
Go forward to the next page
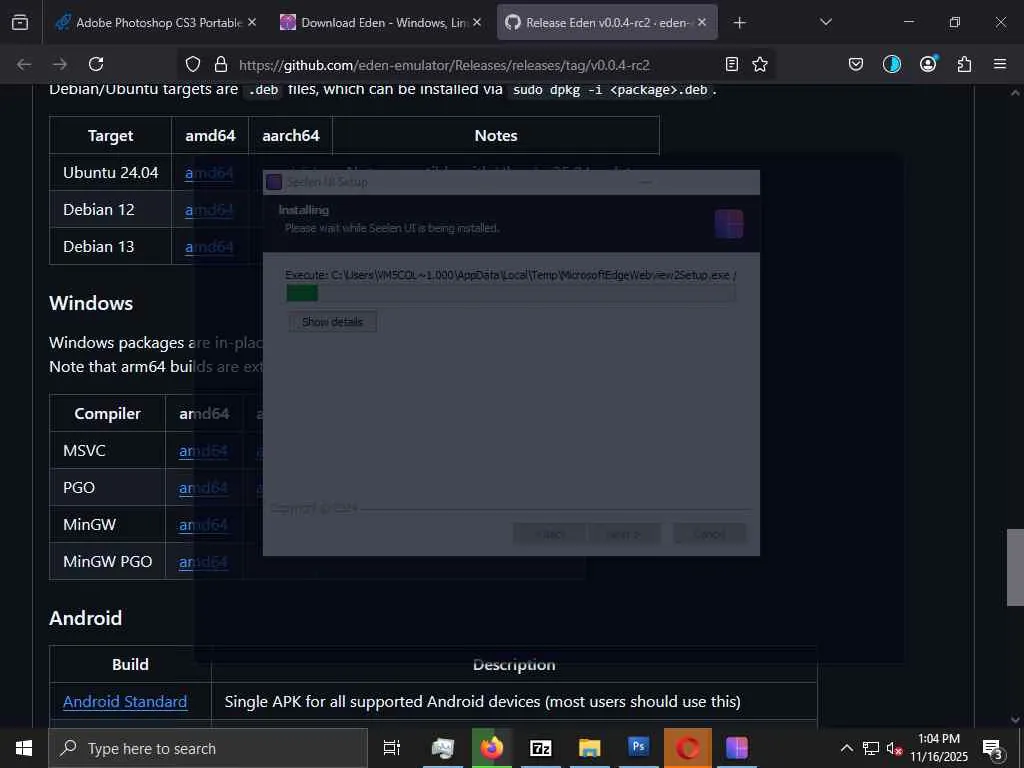(59, 64)
